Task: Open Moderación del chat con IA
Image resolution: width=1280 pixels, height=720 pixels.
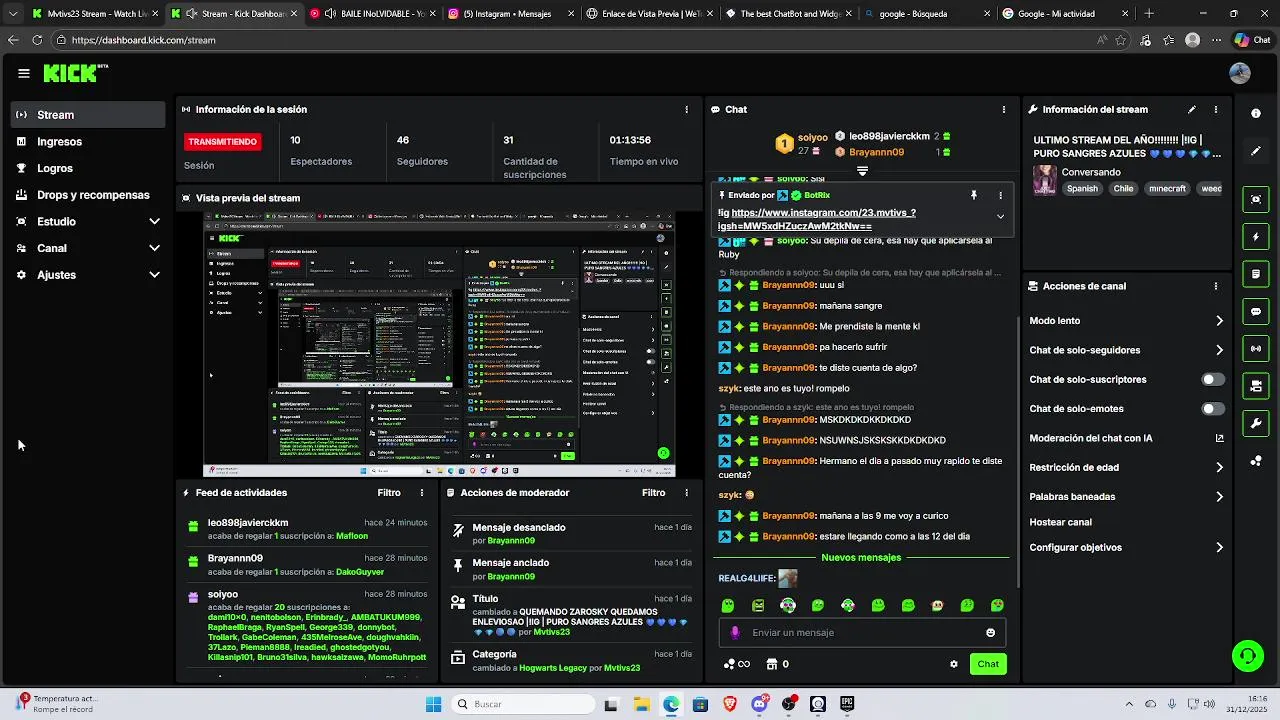Action: [1126, 438]
